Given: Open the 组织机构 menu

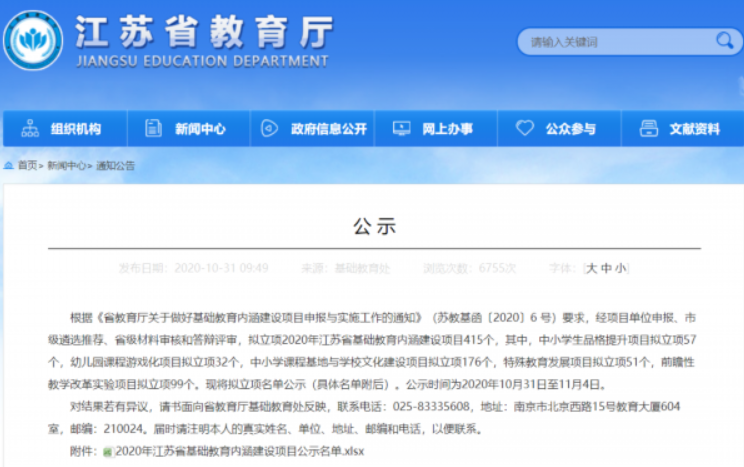Looking at the screenshot, I should [x=76, y=129].
